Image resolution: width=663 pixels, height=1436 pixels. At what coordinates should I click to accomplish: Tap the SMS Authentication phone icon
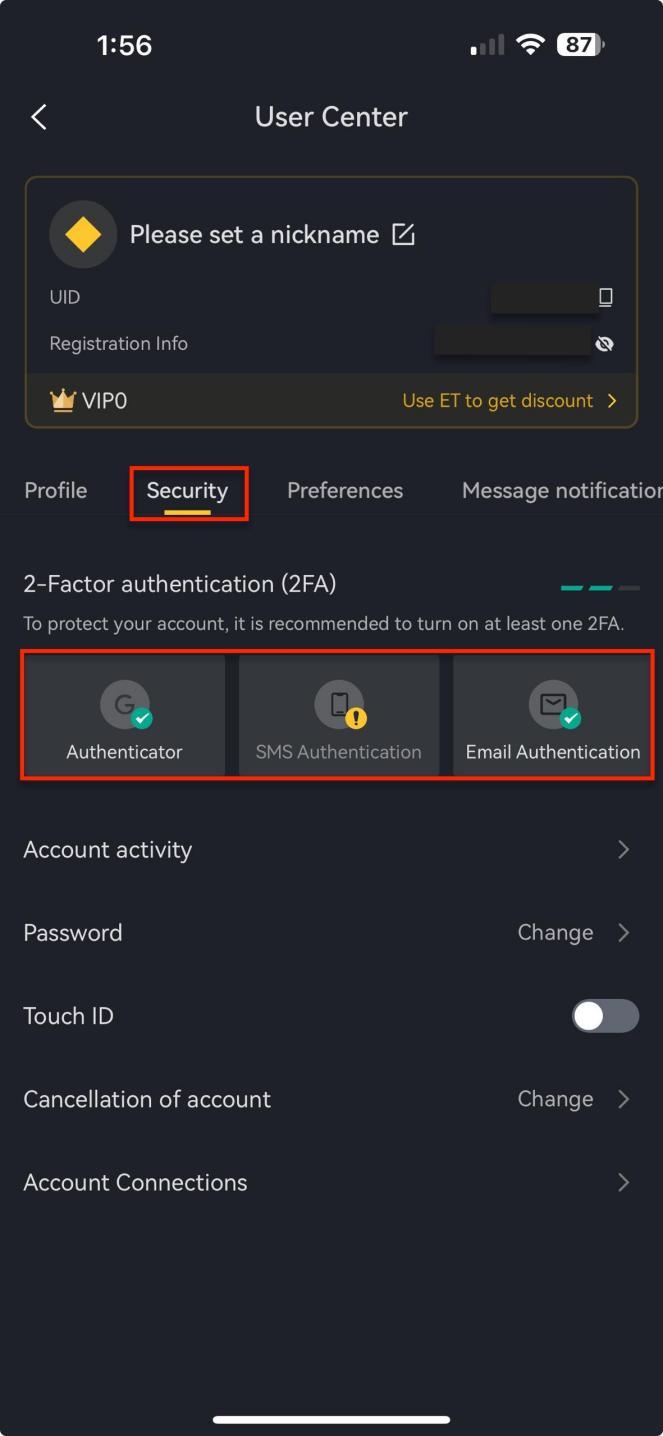point(339,704)
